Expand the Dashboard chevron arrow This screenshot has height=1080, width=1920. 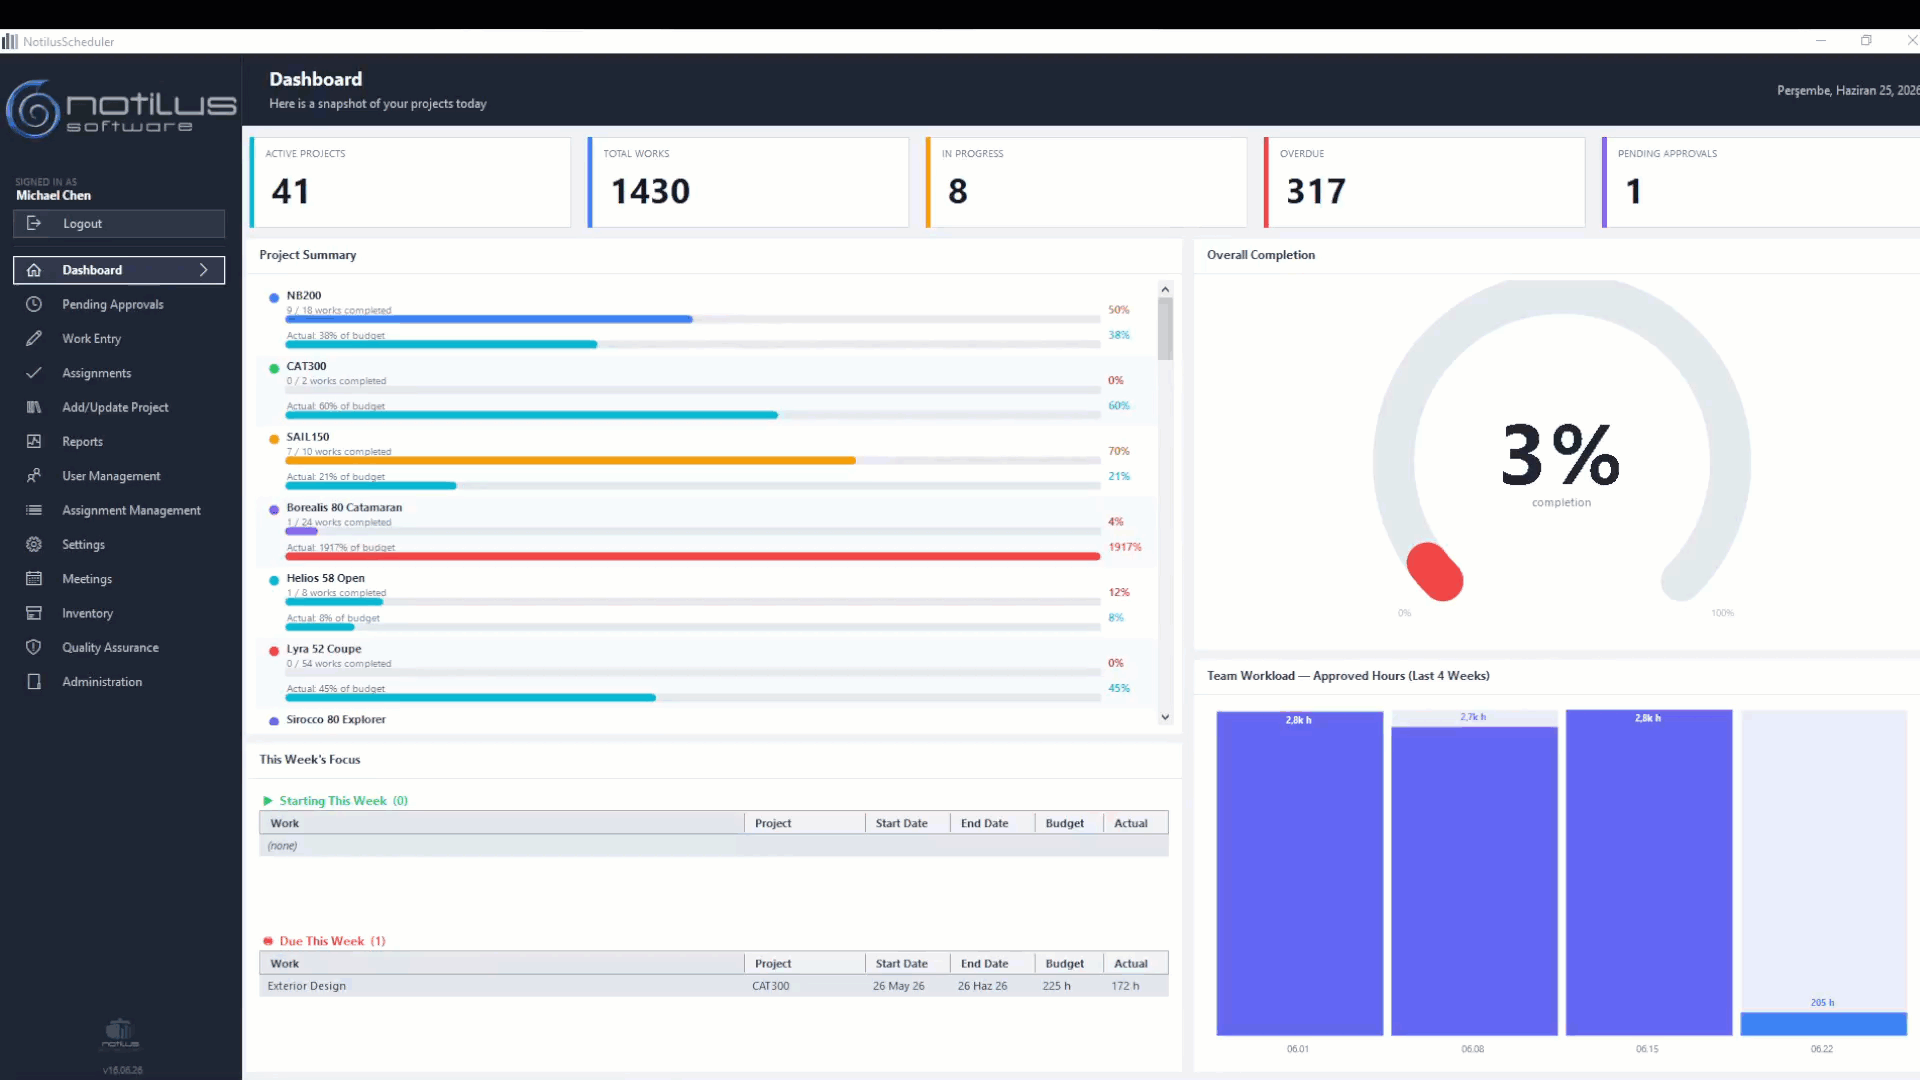click(204, 270)
